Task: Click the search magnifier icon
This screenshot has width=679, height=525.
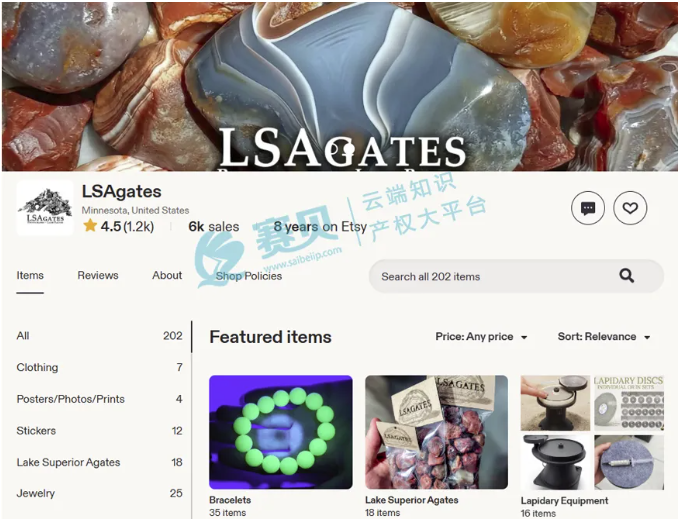Action: click(626, 275)
